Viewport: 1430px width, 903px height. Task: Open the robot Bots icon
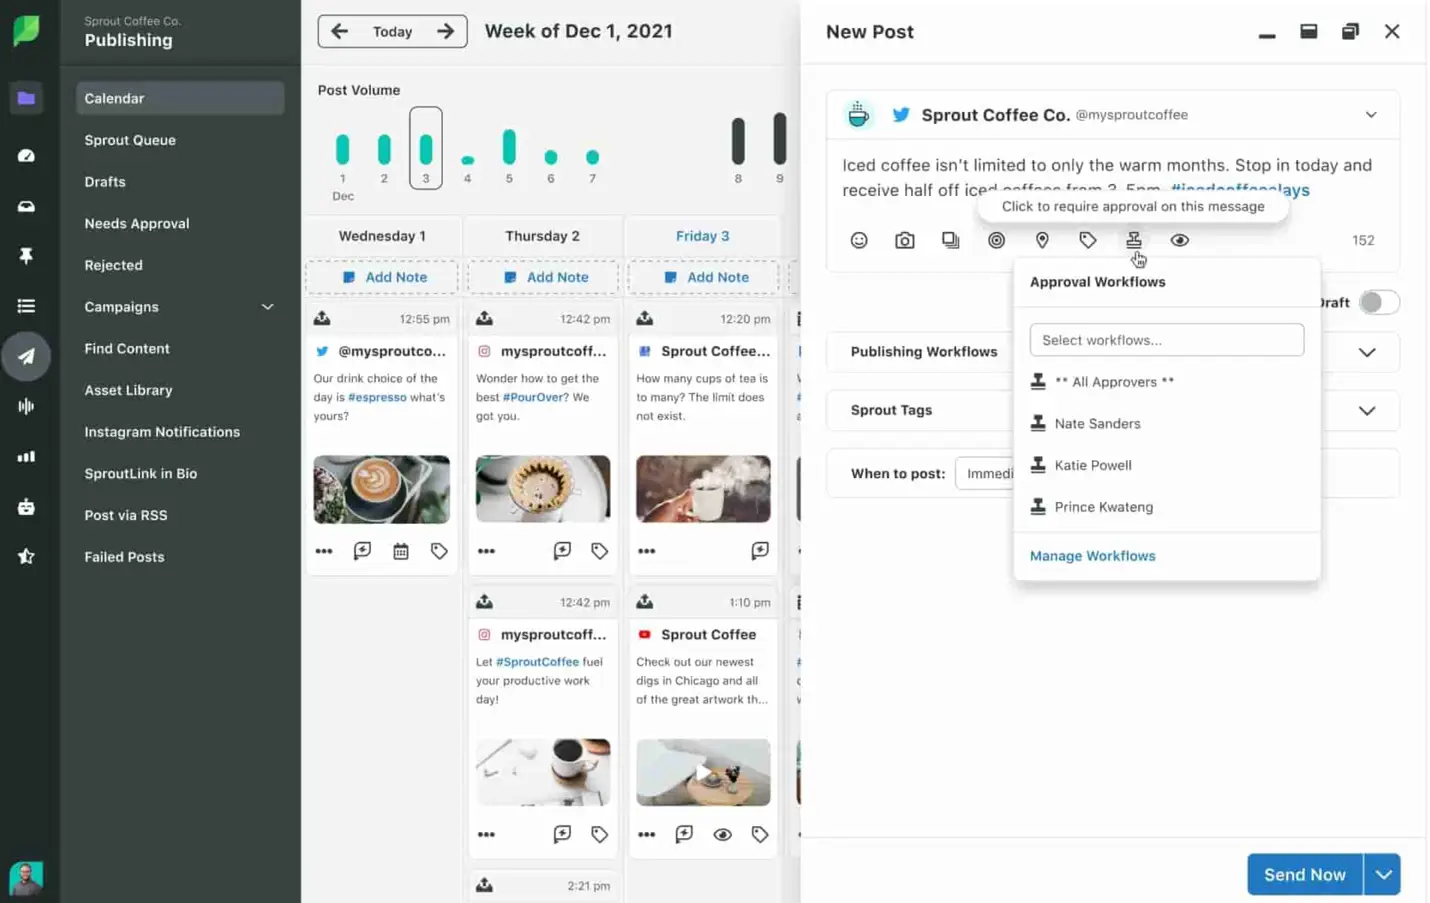[x=26, y=506]
